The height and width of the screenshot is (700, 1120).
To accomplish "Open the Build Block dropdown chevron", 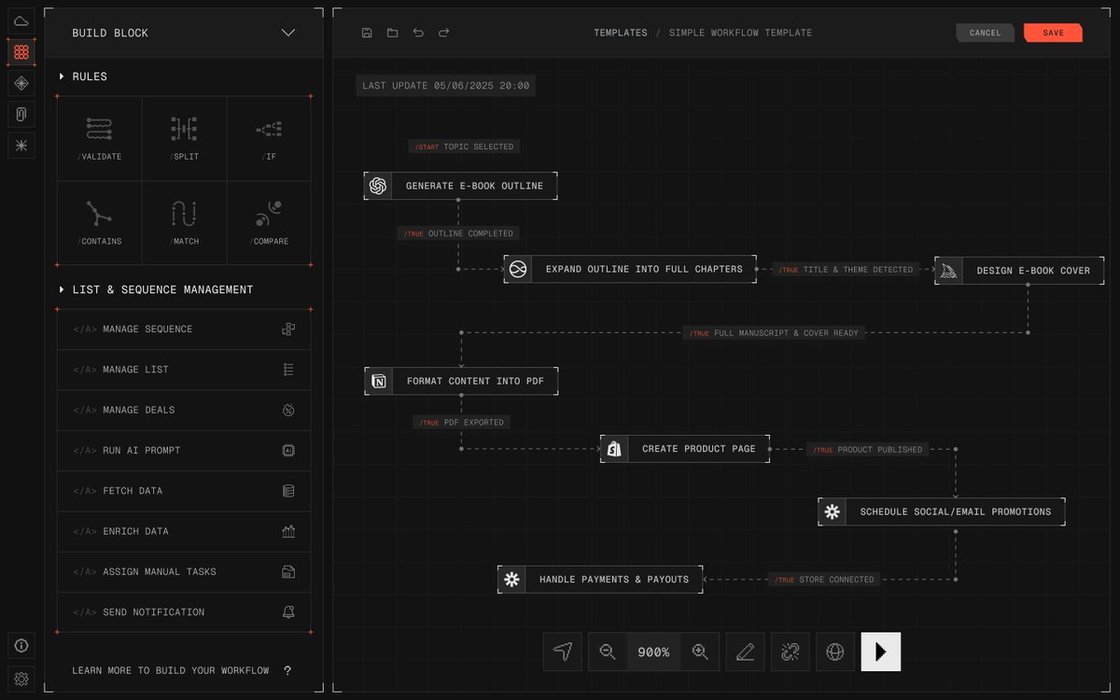I will click(288, 33).
